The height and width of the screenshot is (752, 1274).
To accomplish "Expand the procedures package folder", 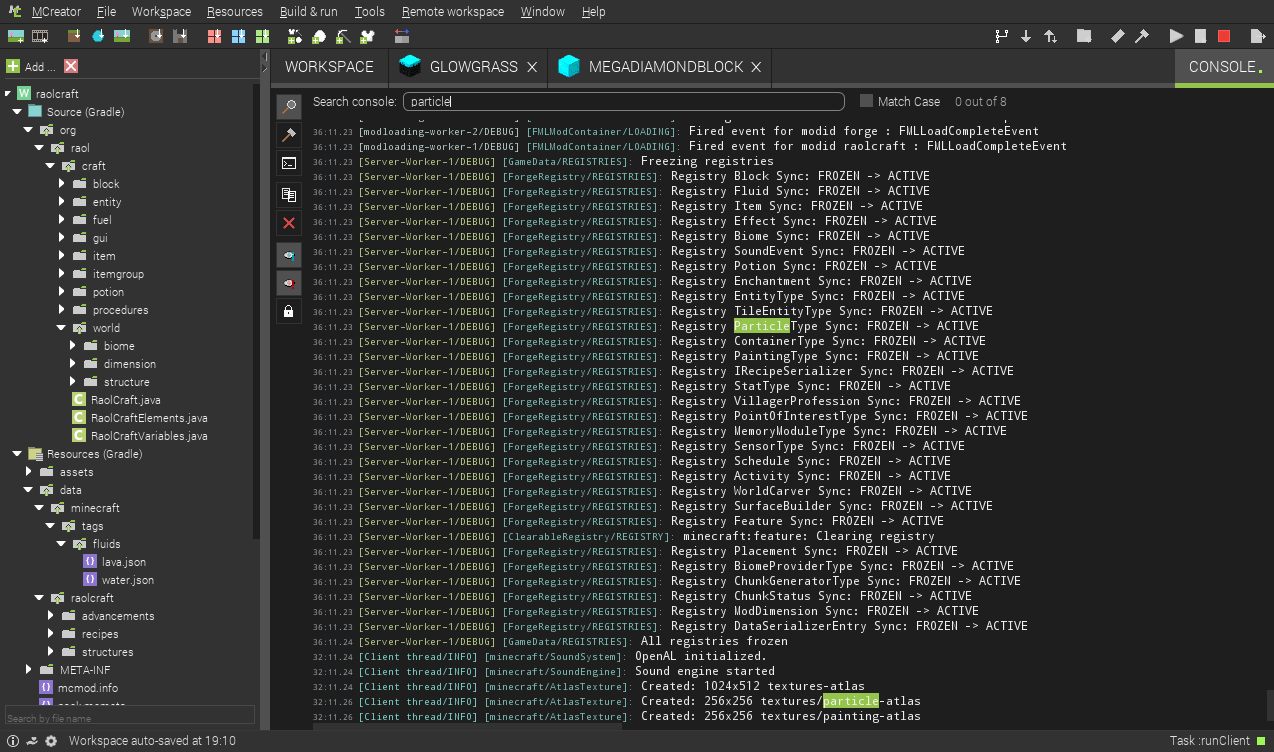I will (x=62, y=309).
